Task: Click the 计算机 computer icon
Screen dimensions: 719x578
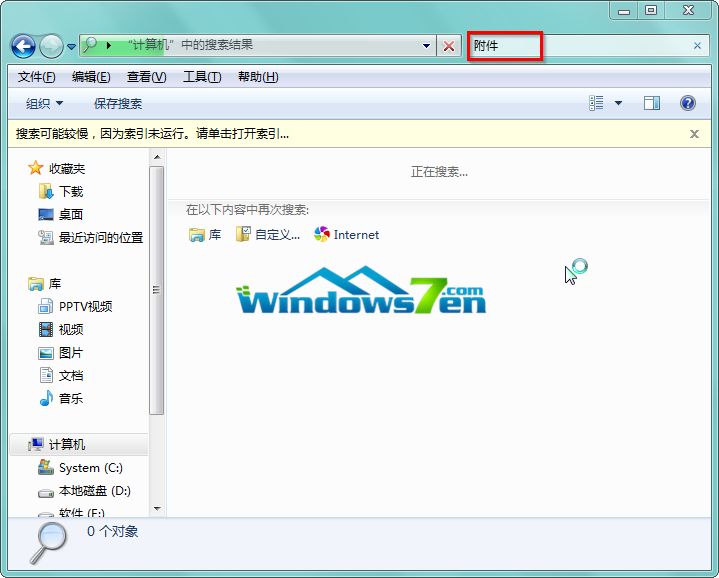Action: 35,444
